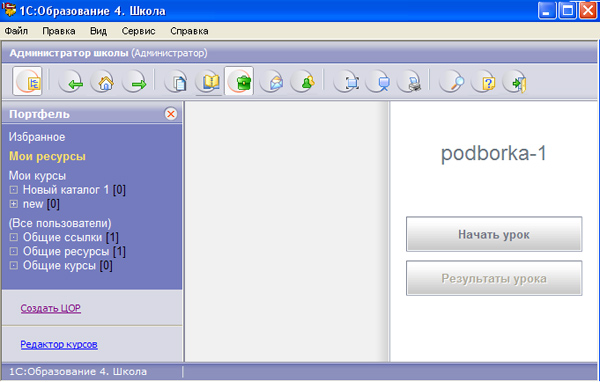Open the home page icon
600x382 pixels.
pyautogui.click(x=103, y=82)
